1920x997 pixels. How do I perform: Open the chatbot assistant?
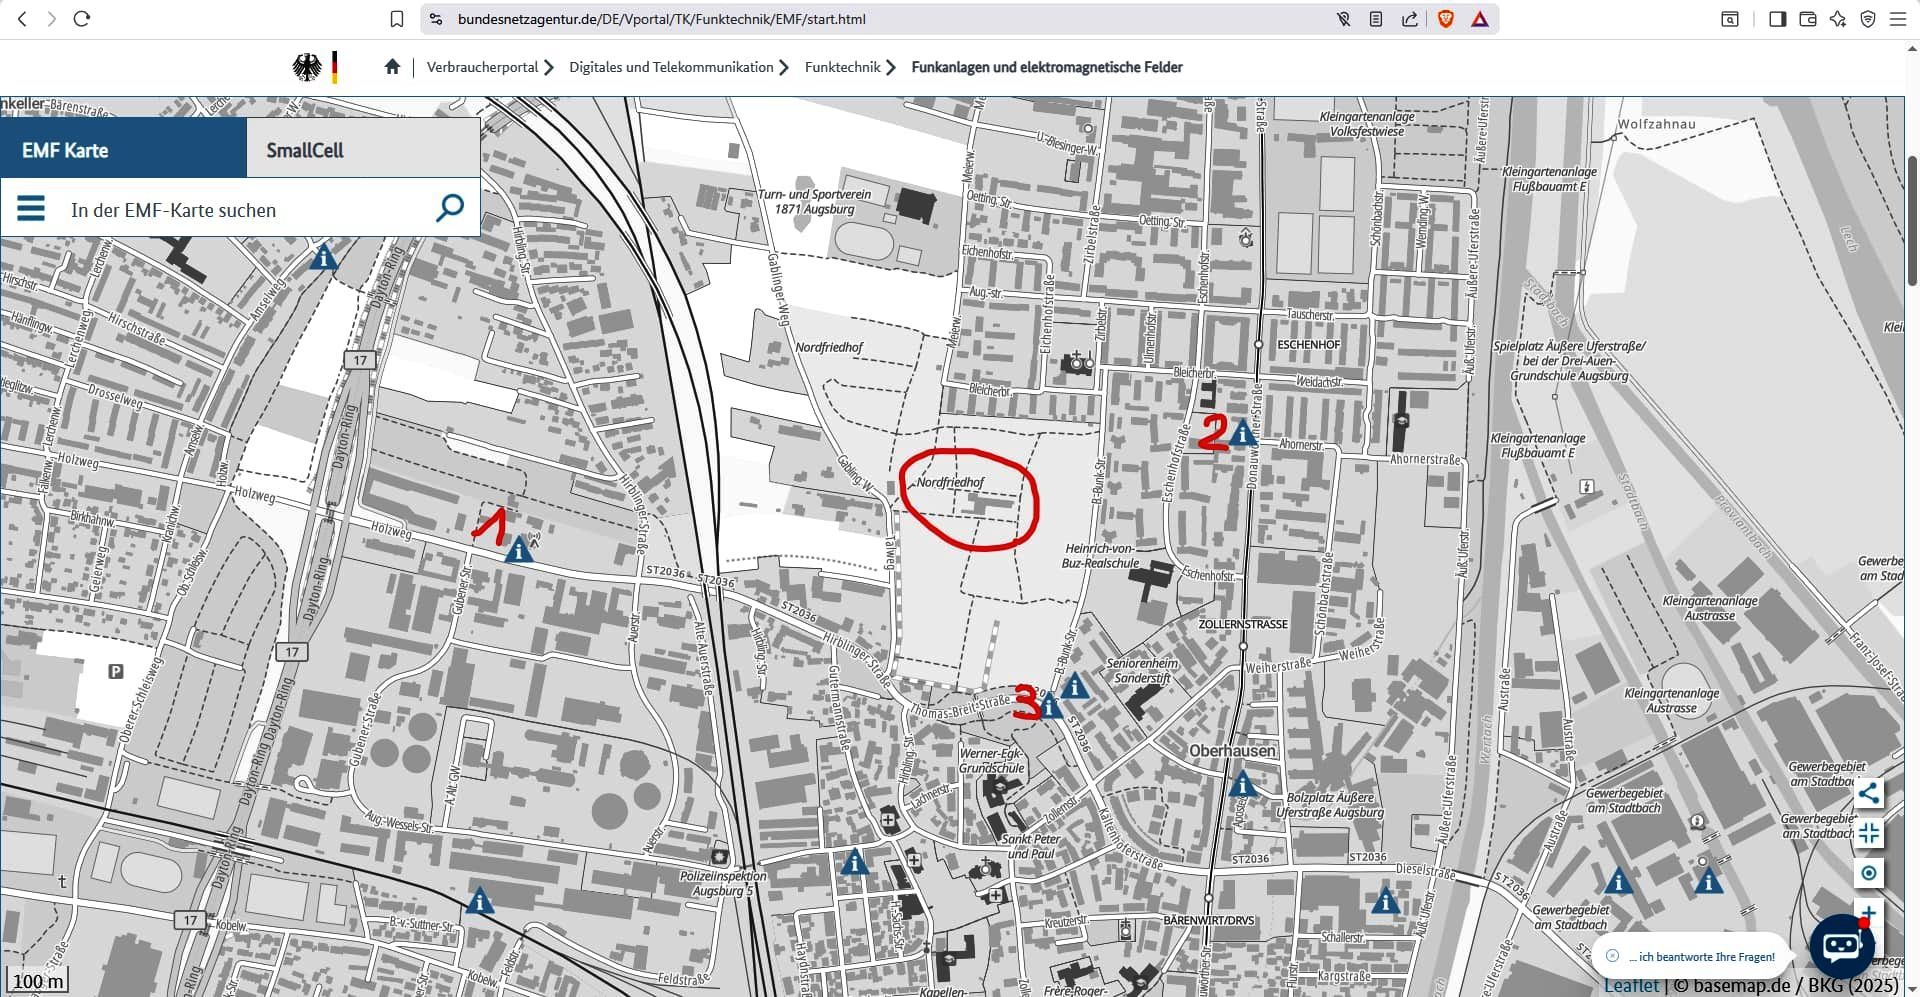pos(1841,946)
